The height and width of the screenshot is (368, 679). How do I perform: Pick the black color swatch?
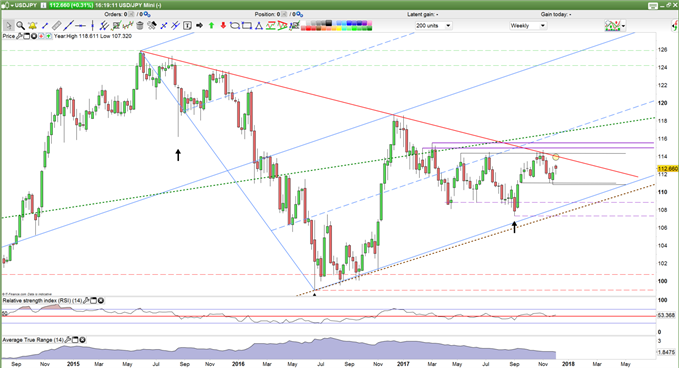pyautogui.click(x=329, y=23)
